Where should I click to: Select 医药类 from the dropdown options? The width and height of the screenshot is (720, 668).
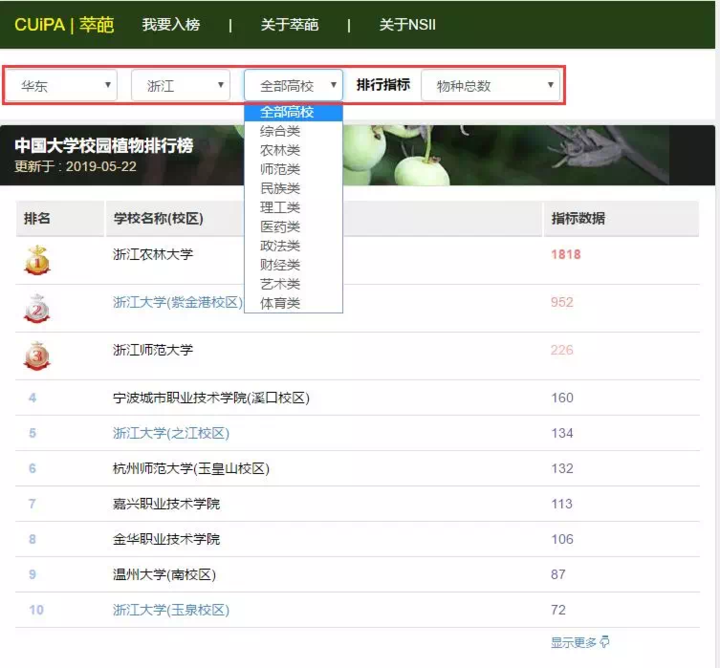tap(280, 226)
